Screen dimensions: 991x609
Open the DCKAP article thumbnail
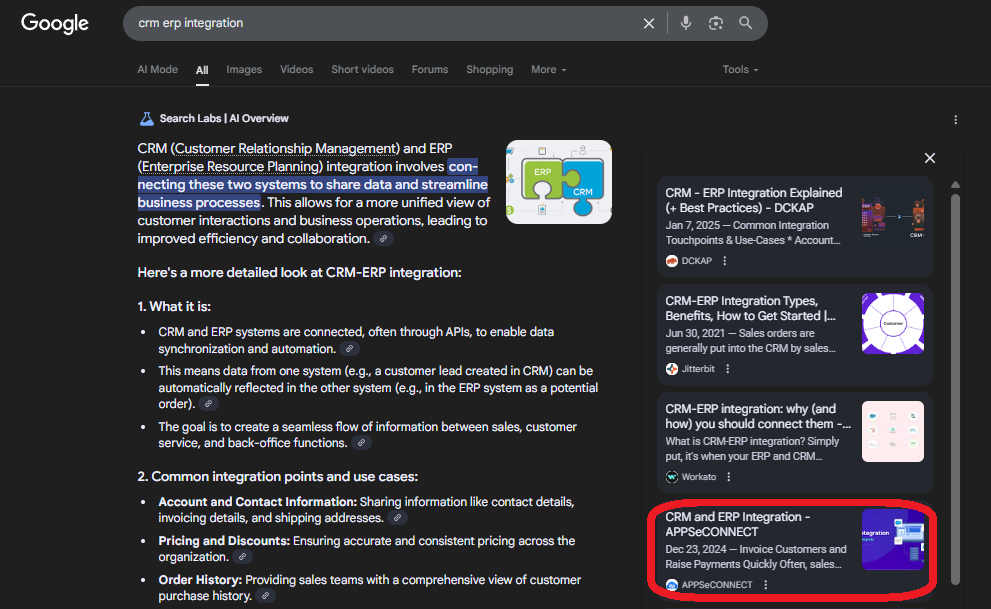pos(892,216)
